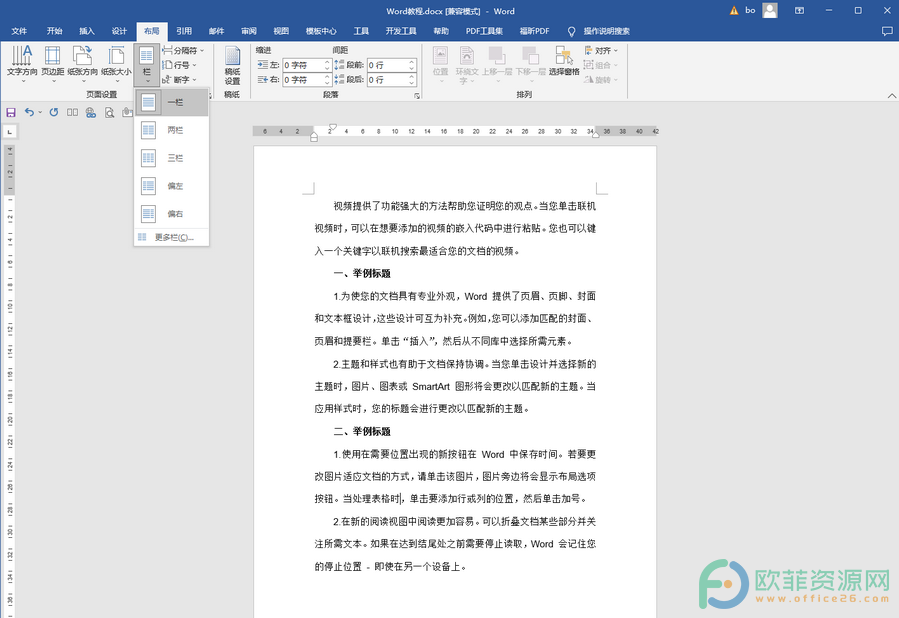
Task: Click the undo arrow icon
Action: coord(29,112)
